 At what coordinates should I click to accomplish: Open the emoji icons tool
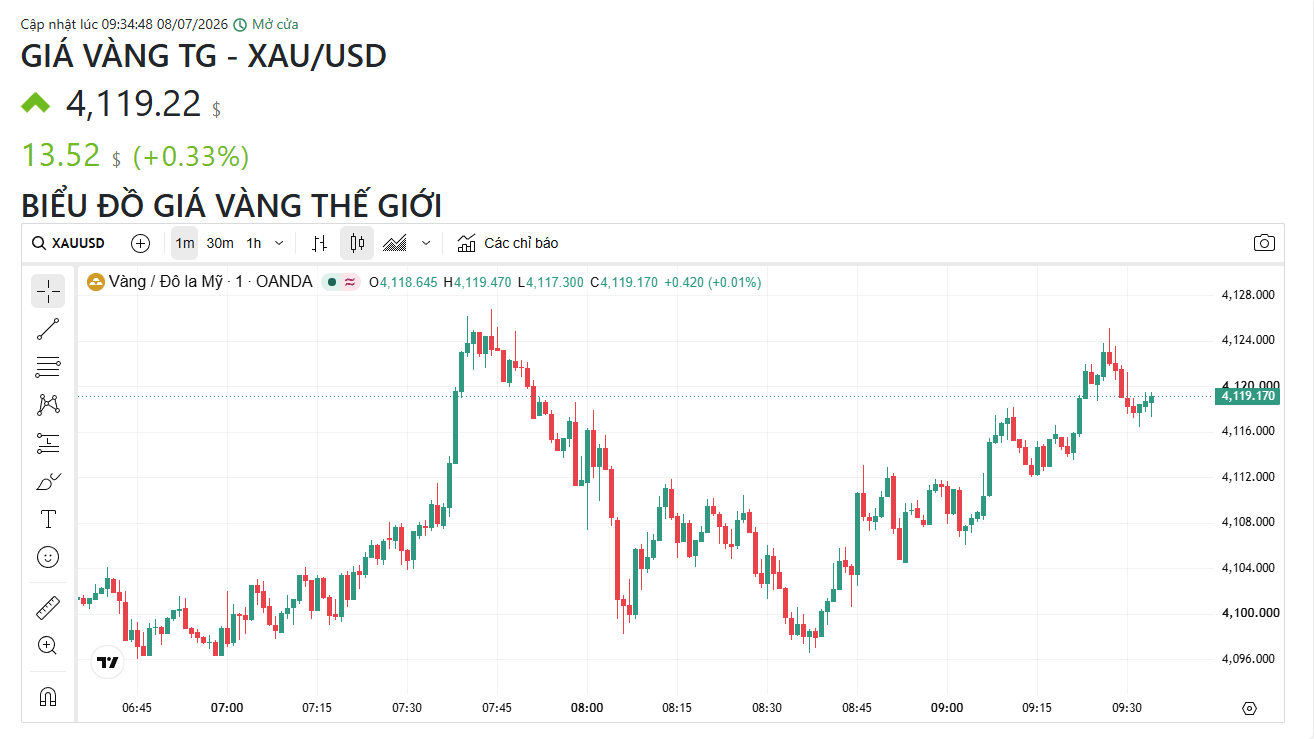pyautogui.click(x=48, y=557)
